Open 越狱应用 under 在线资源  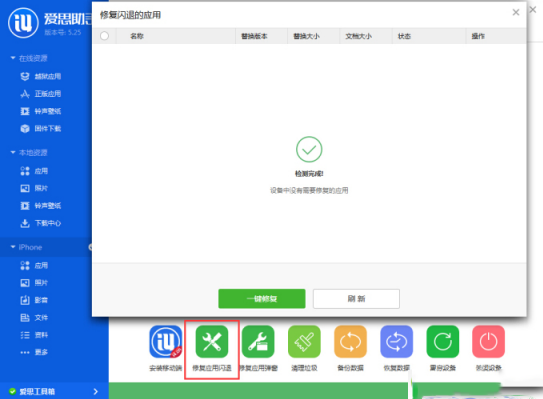pos(41,76)
